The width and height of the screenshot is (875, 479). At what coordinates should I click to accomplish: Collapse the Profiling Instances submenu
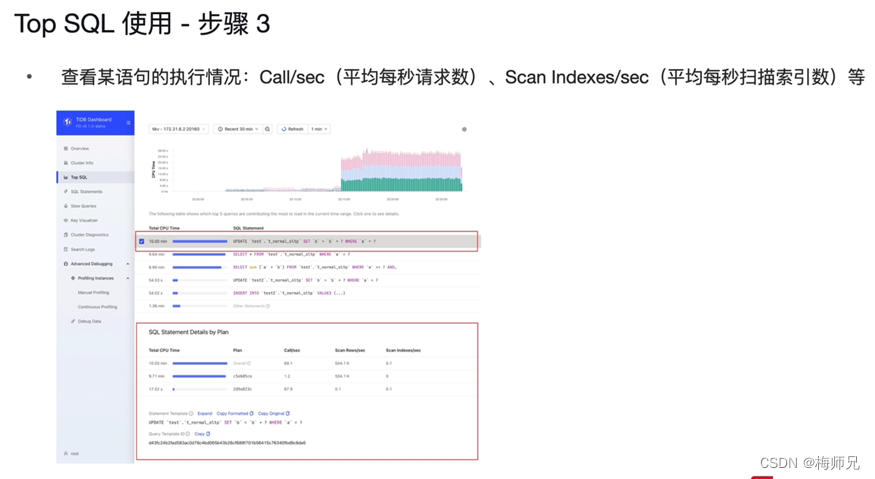coord(128,279)
